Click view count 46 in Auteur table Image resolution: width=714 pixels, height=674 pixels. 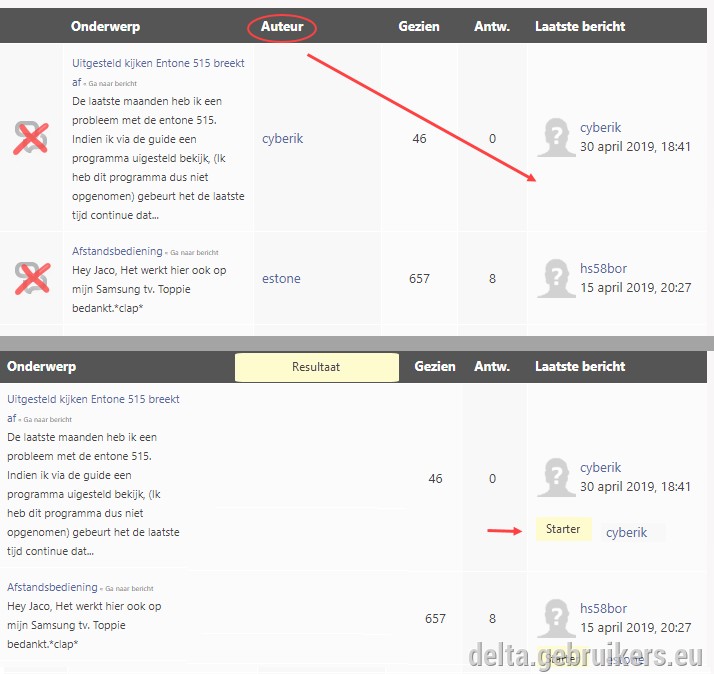(x=419, y=138)
